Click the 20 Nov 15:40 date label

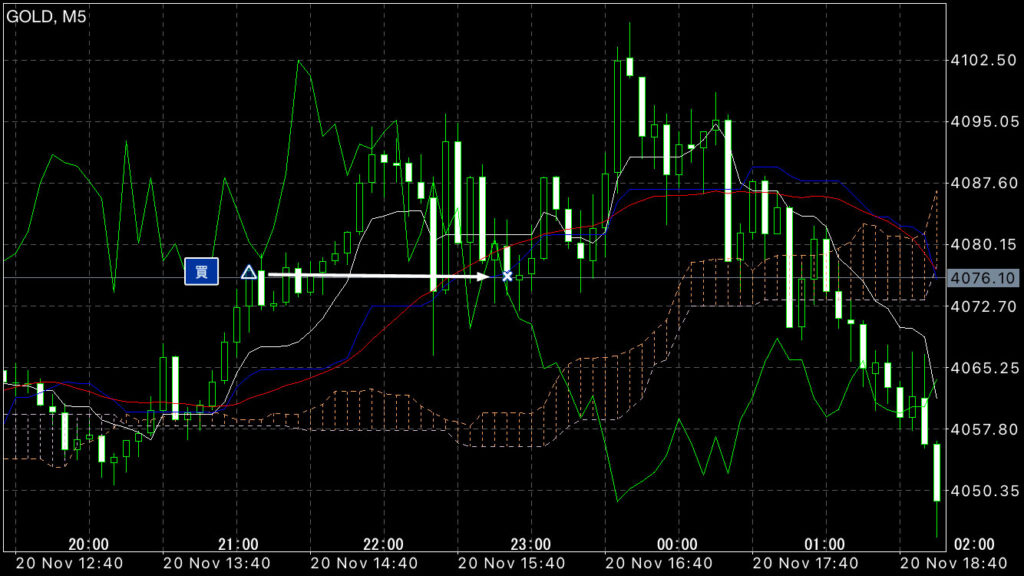click(x=511, y=562)
